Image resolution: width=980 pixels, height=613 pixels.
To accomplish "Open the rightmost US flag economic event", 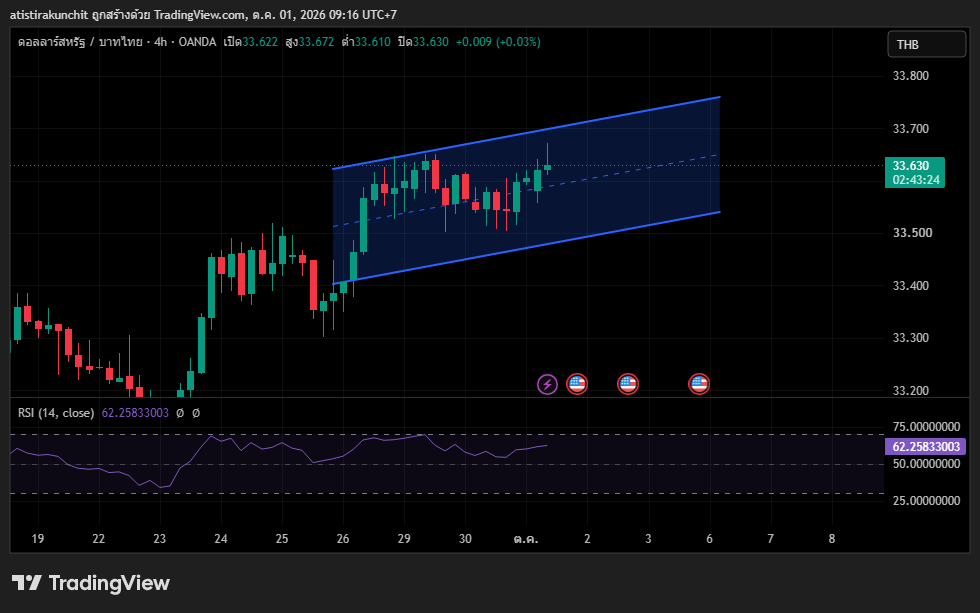I will click(699, 384).
